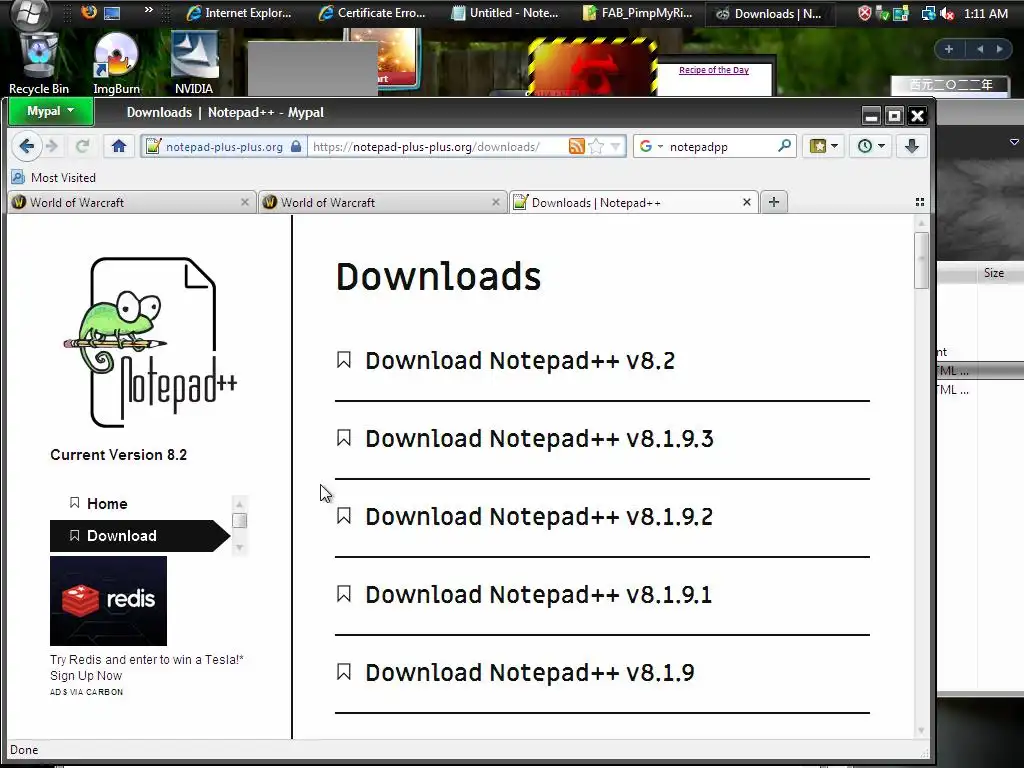Go back to the previous page

point(27,146)
